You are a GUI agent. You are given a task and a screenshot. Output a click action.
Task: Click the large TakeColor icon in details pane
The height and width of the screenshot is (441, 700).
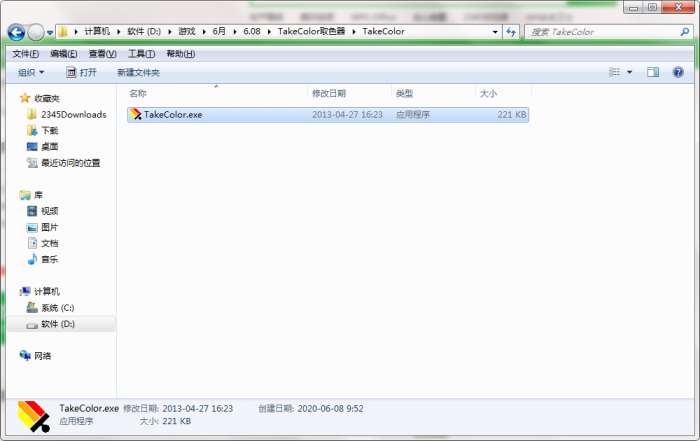coord(33,416)
